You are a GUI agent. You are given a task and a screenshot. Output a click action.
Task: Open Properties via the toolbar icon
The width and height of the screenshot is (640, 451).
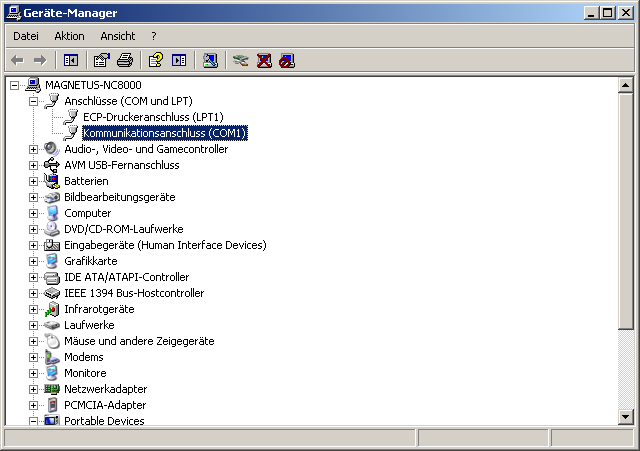[x=102, y=61]
